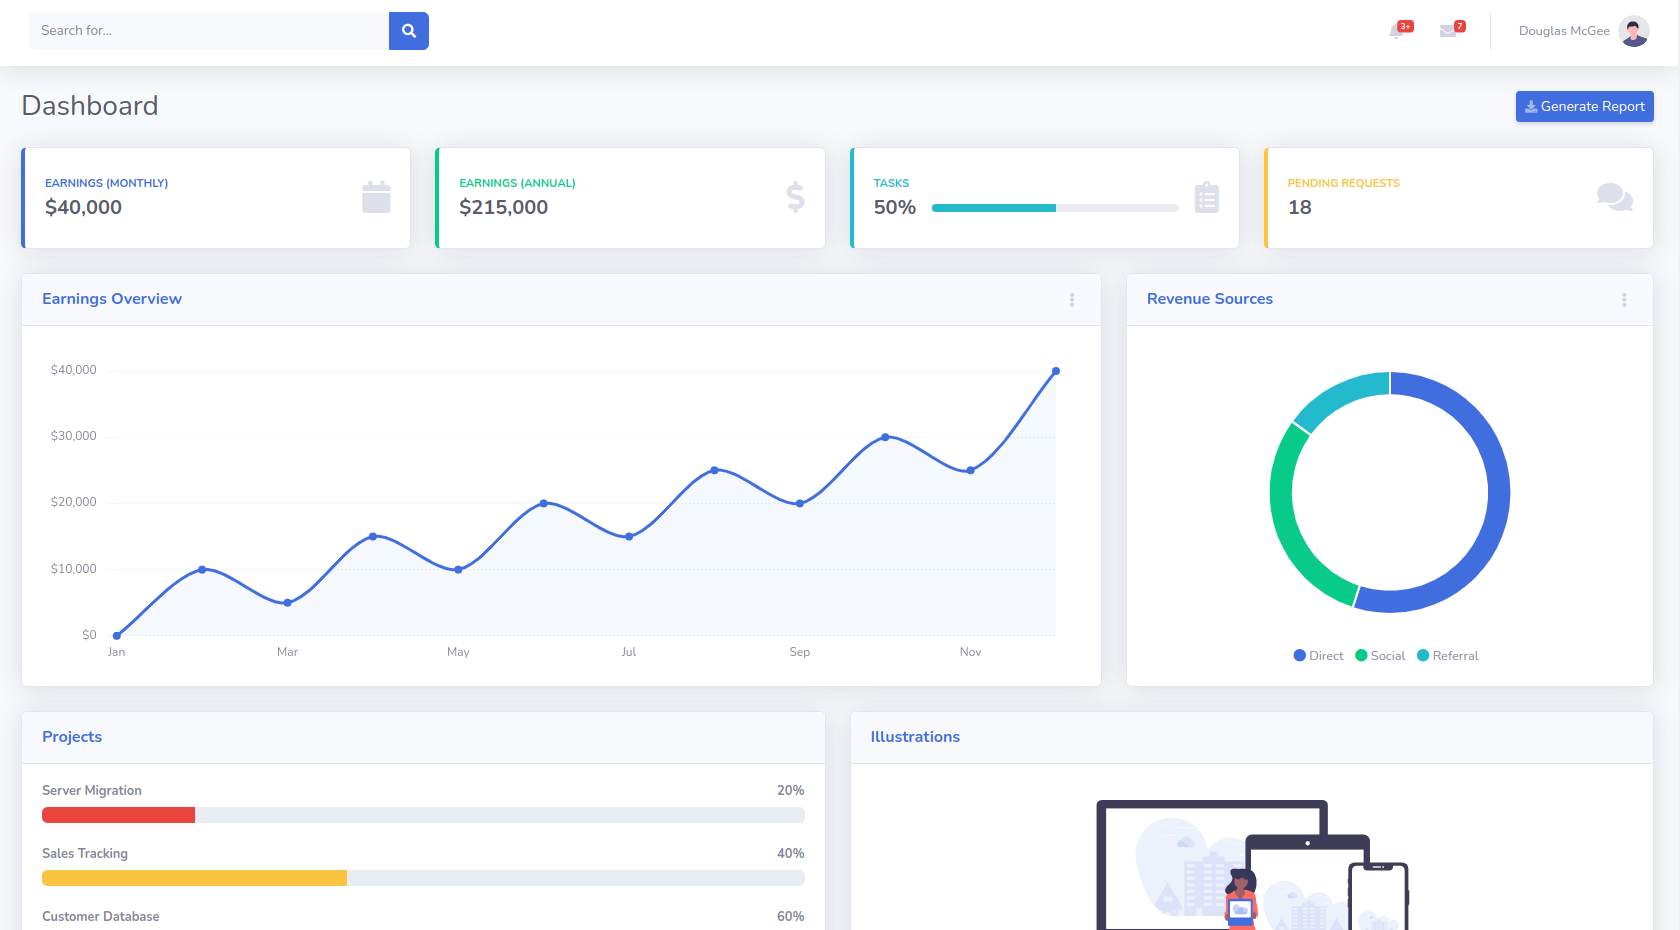Click the calendar icon on monthly earnings card

[376, 197]
